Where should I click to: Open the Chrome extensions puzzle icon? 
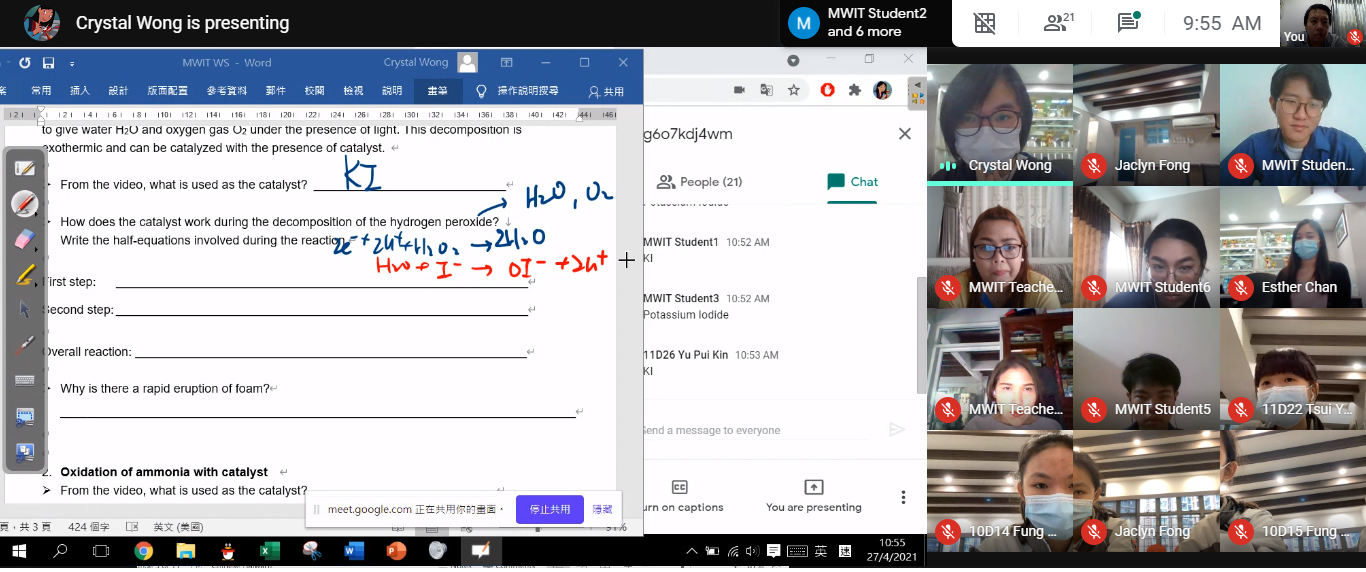(855, 90)
